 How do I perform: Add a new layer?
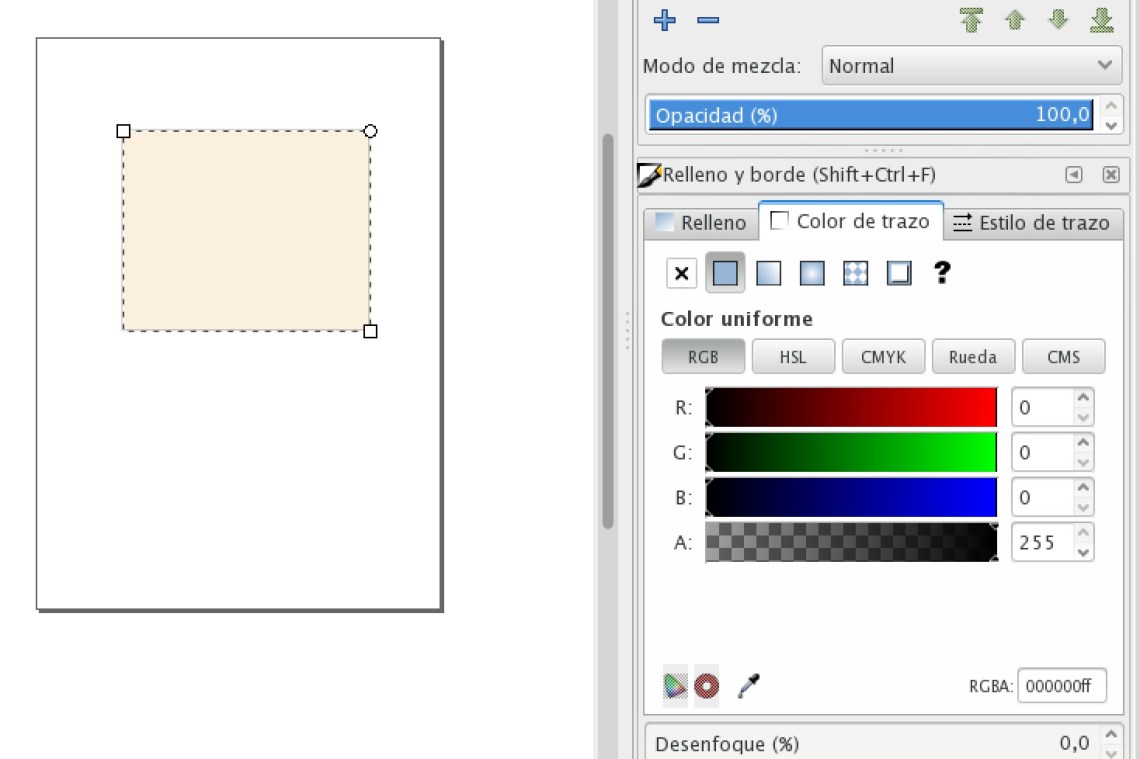click(x=663, y=19)
